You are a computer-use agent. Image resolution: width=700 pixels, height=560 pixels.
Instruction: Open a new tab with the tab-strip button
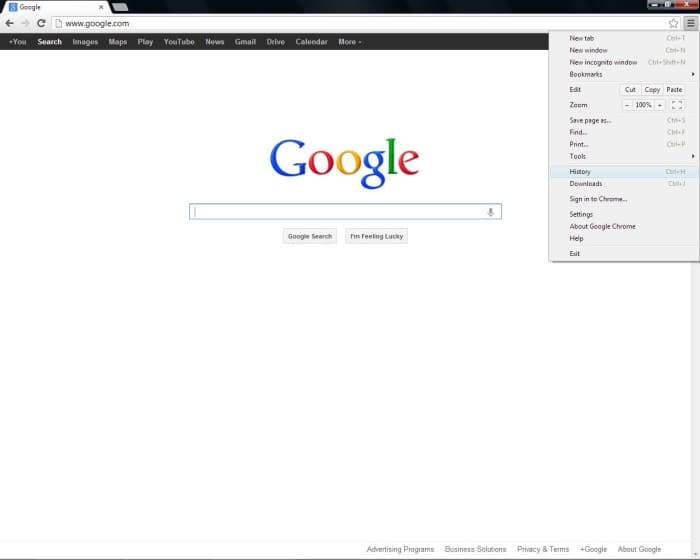click(x=120, y=7)
